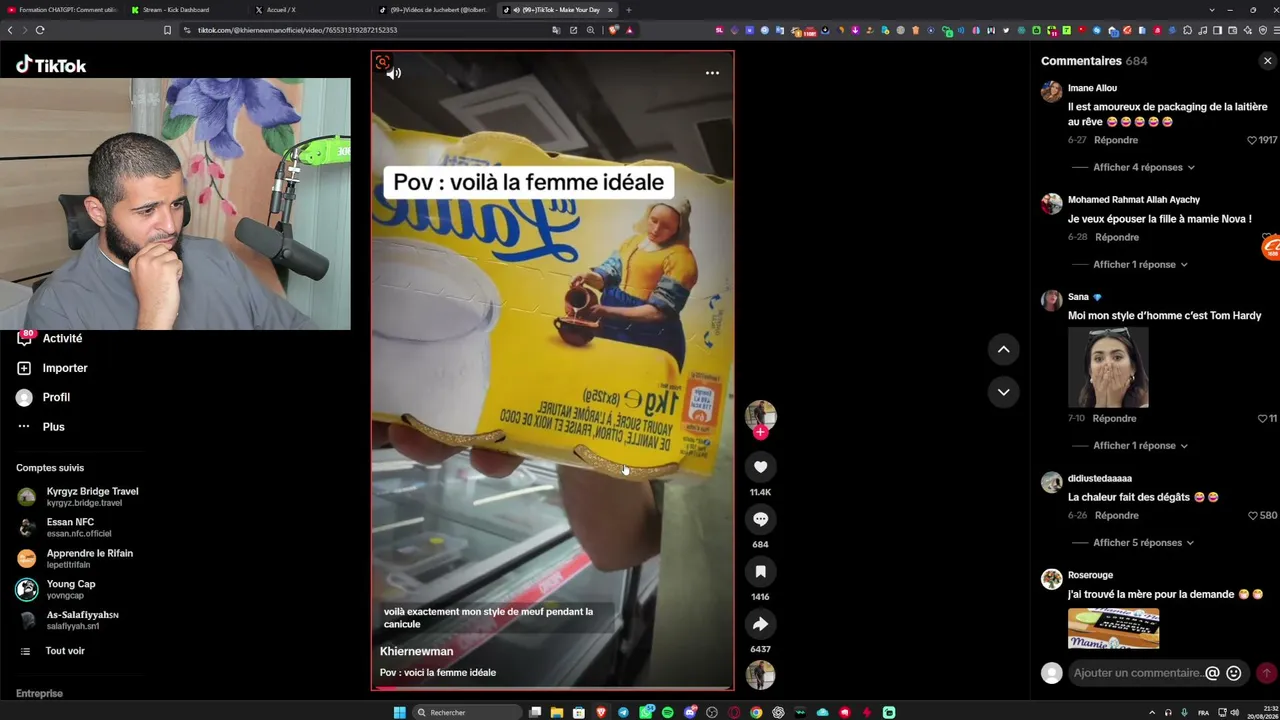Open a new browser tab
Image resolution: width=1280 pixels, height=720 pixels.
pyautogui.click(x=628, y=10)
